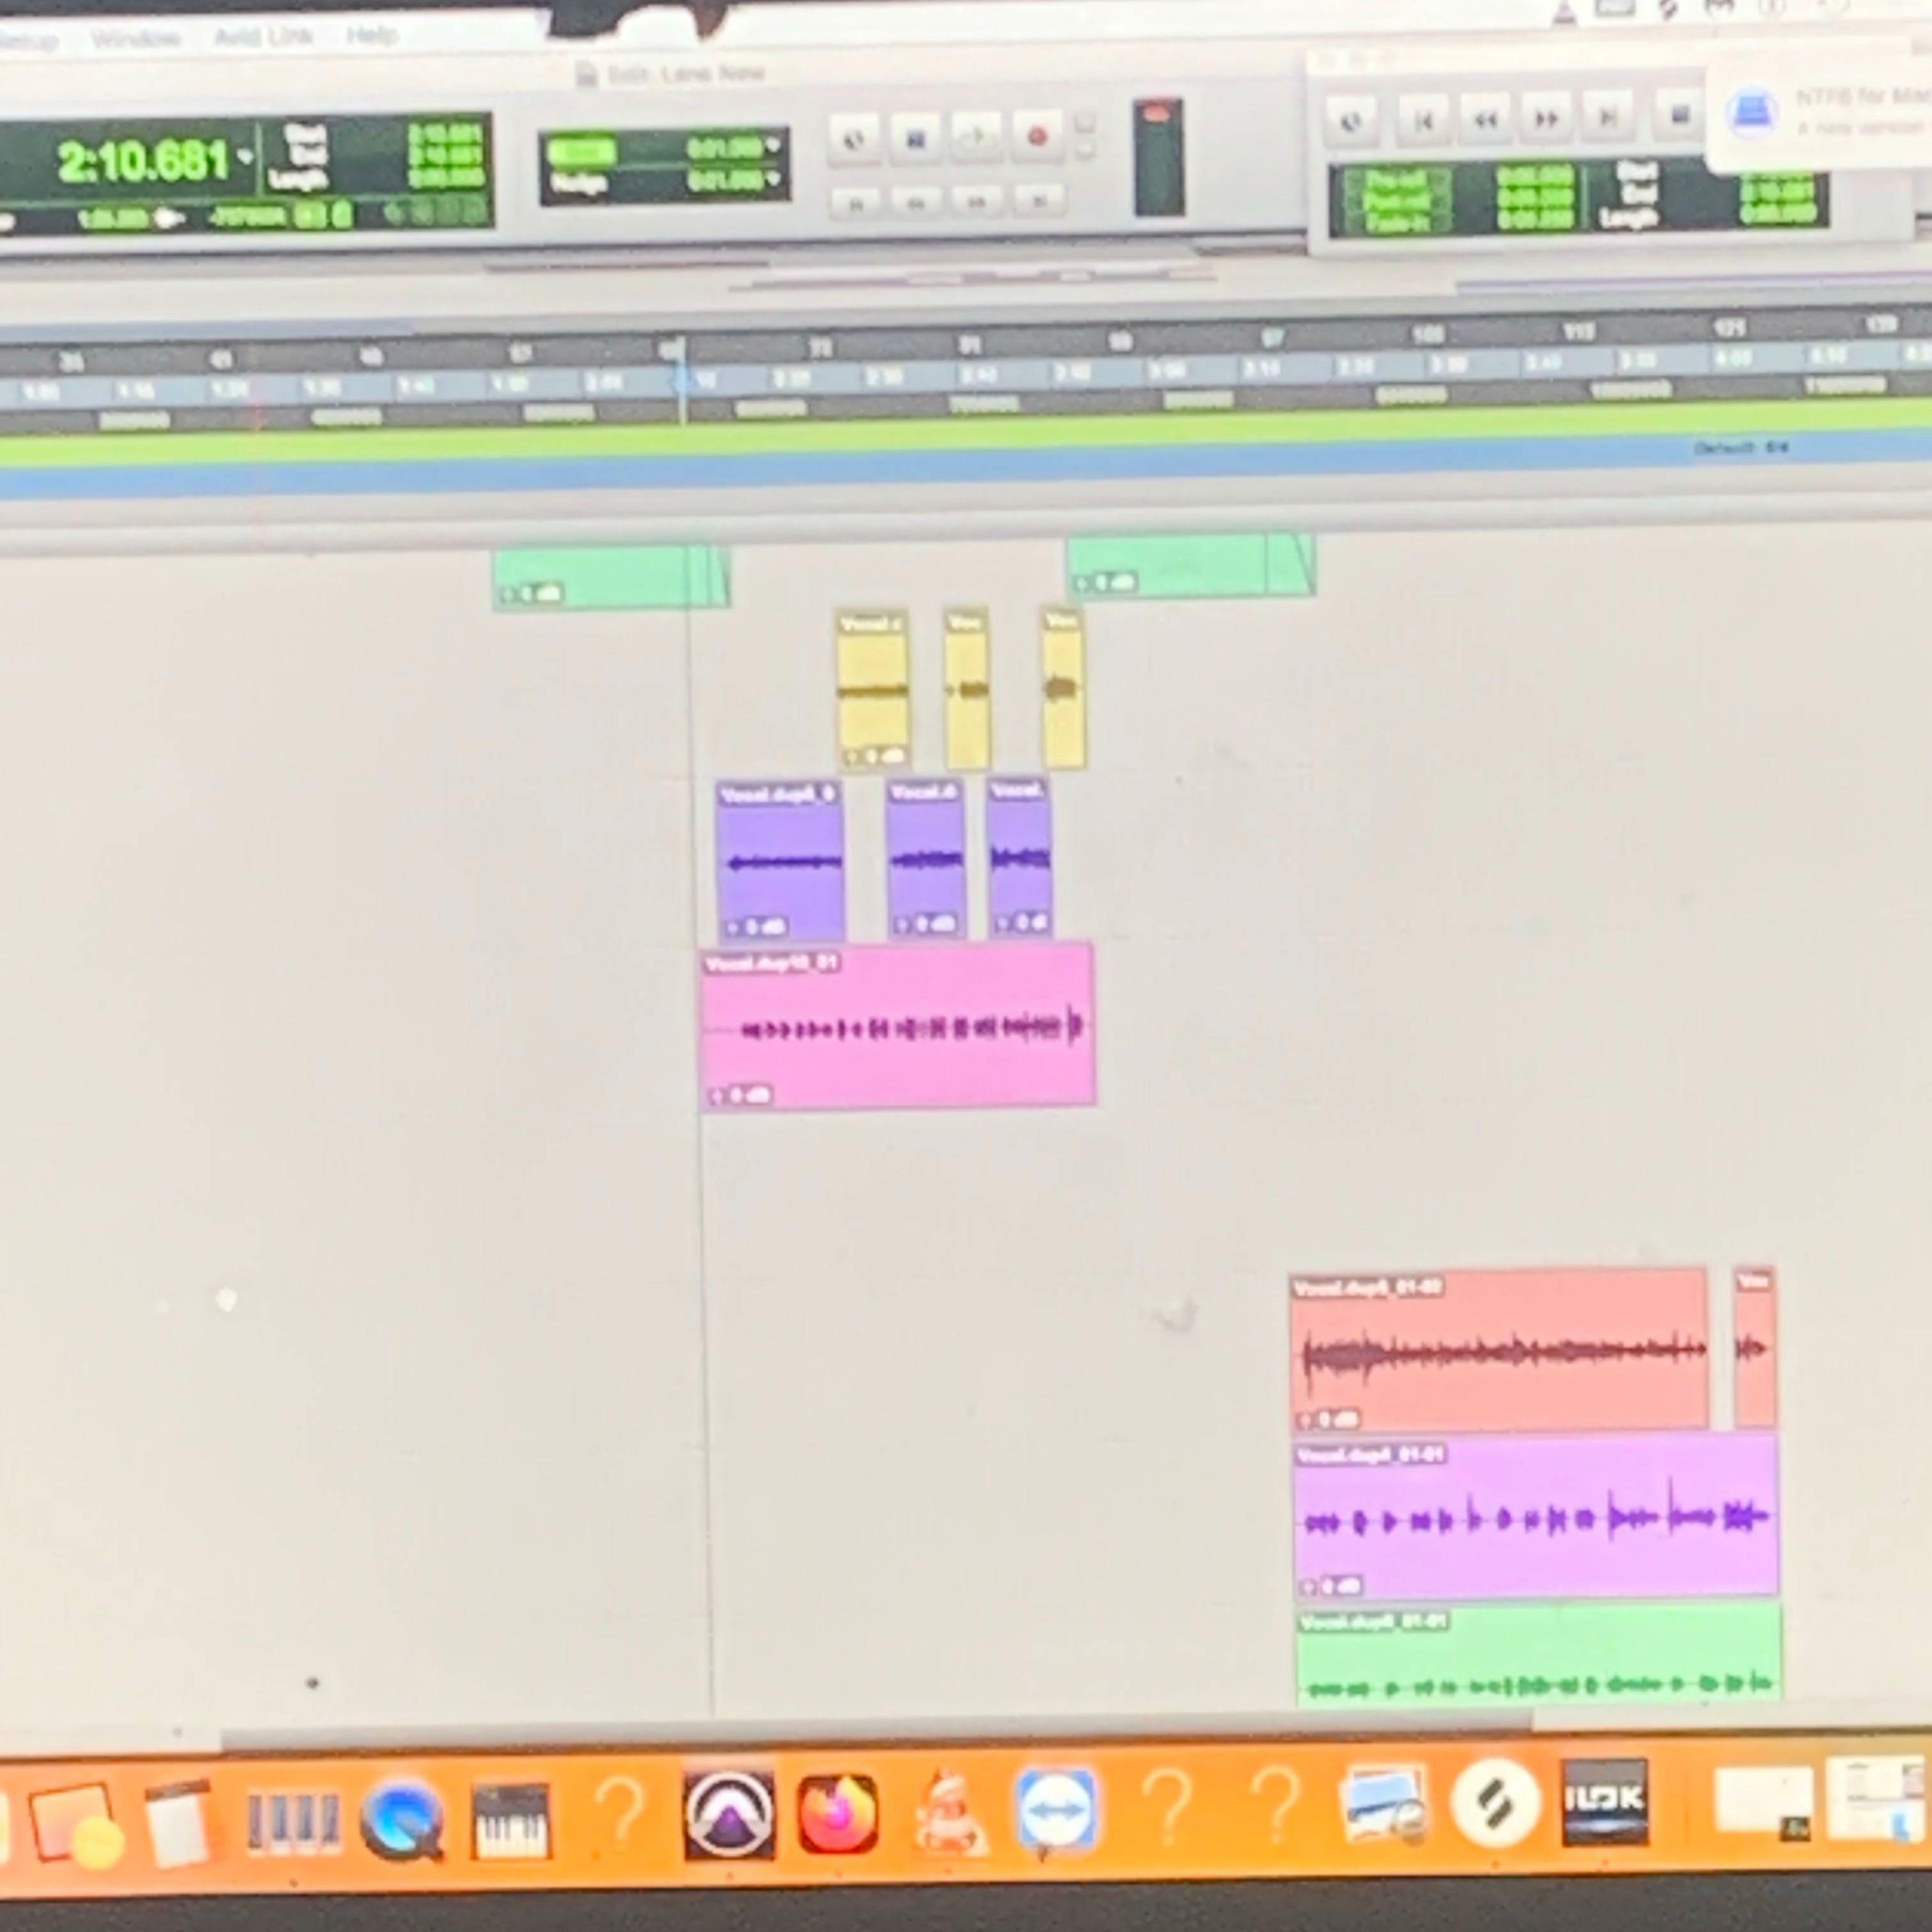The width and height of the screenshot is (1932, 1932).
Task: Open the Window menu
Action: point(135,38)
